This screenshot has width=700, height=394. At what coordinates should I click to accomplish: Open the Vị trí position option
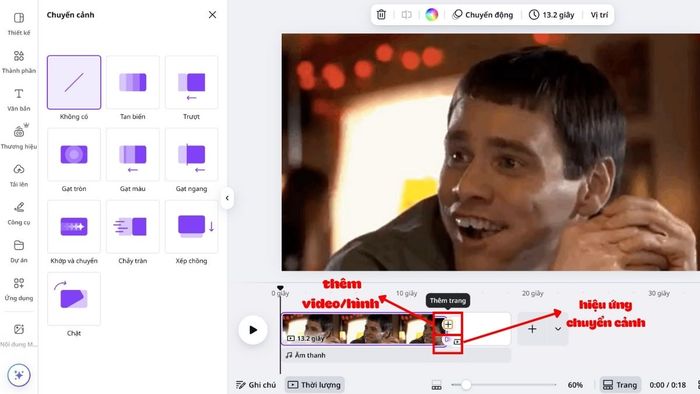tap(599, 15)
